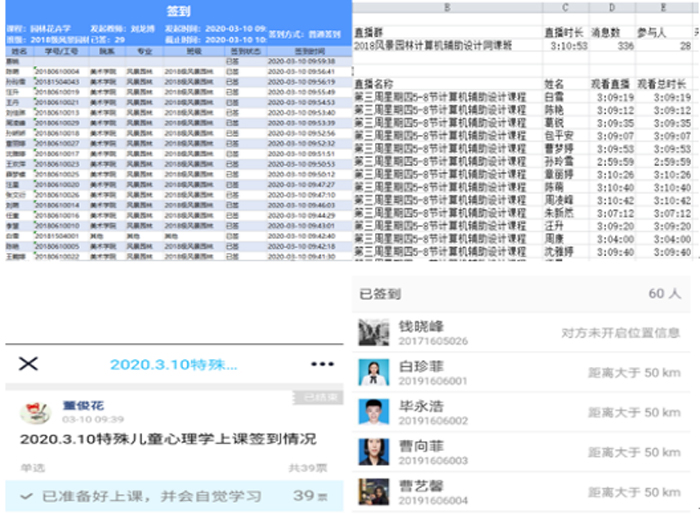Open 钱晓峰's avatar photo
This screenshot has width=700, height=517.
(x=374, y=333)
